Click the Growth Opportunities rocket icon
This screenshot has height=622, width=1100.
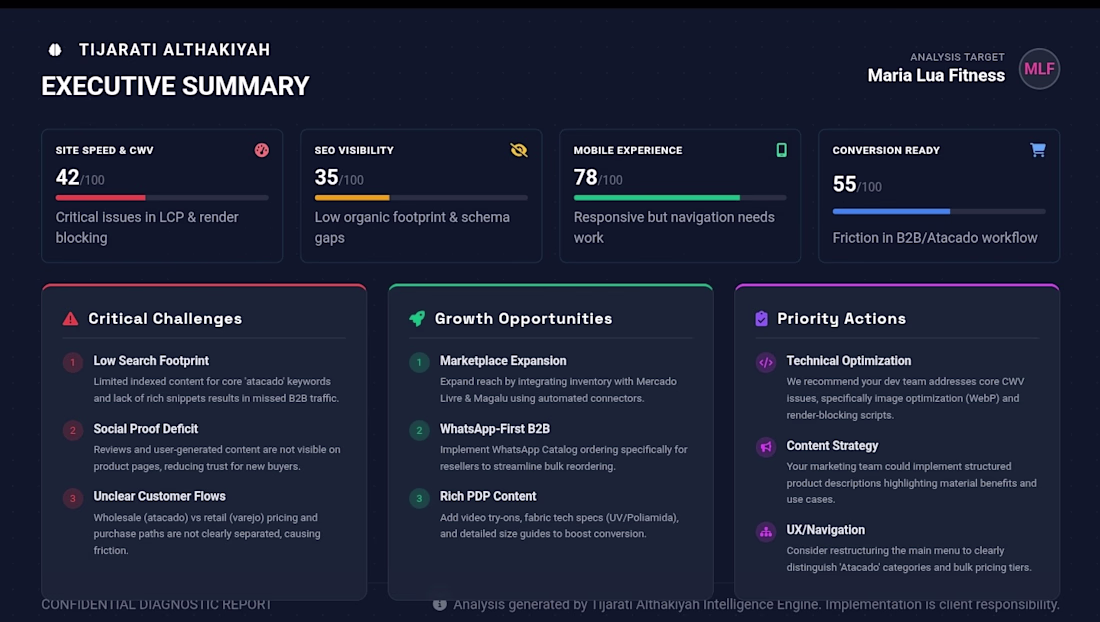coord(417,319)
